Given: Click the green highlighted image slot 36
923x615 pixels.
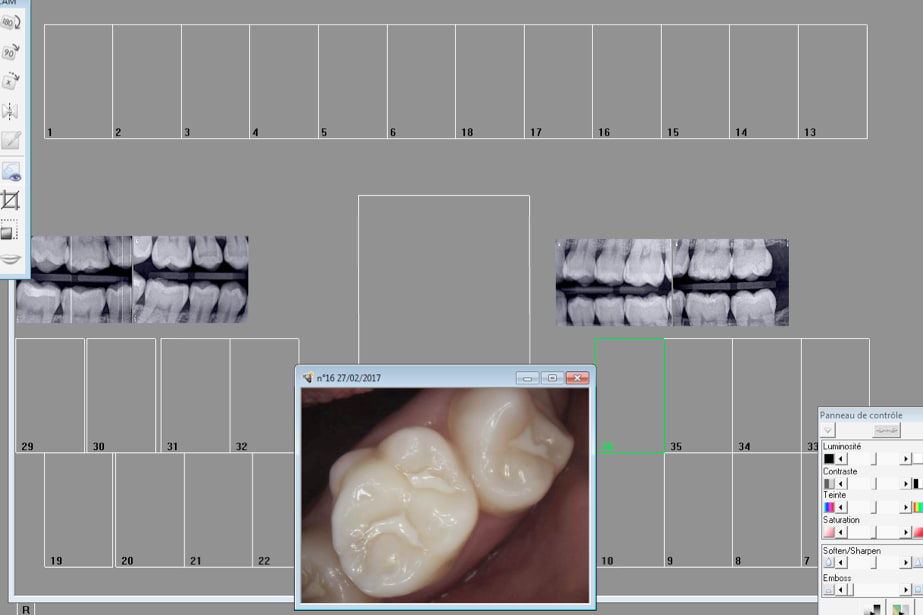Looking at the screenshot, I should pos(630,395).
